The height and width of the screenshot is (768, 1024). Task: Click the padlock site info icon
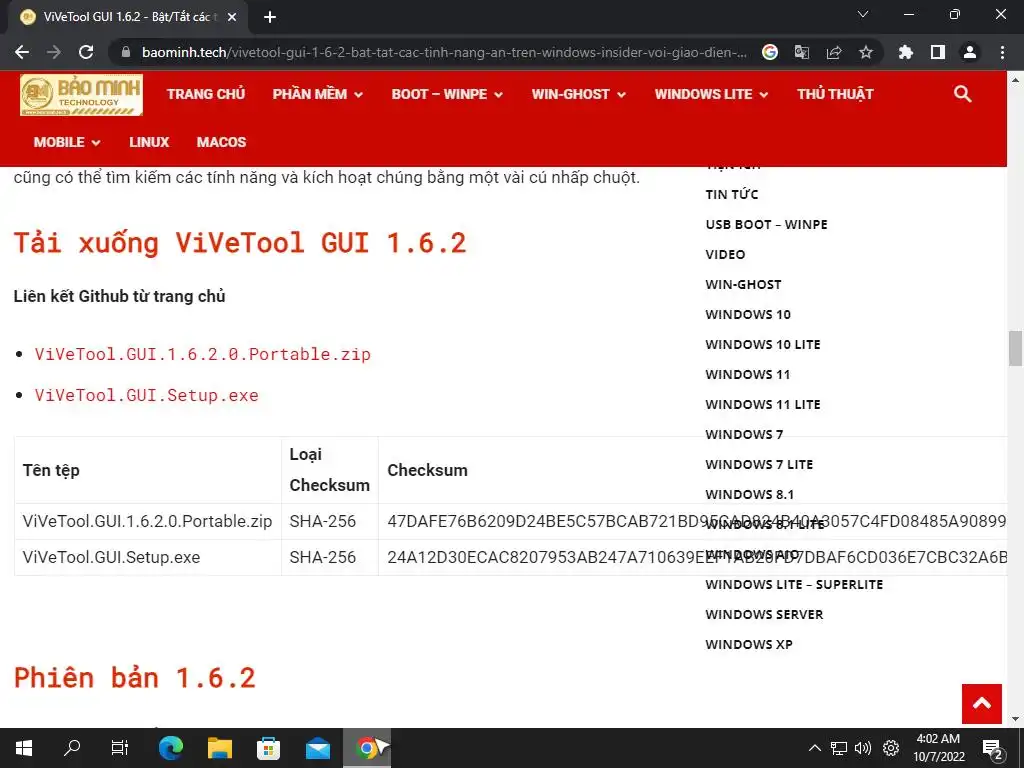tap(126, 52)
